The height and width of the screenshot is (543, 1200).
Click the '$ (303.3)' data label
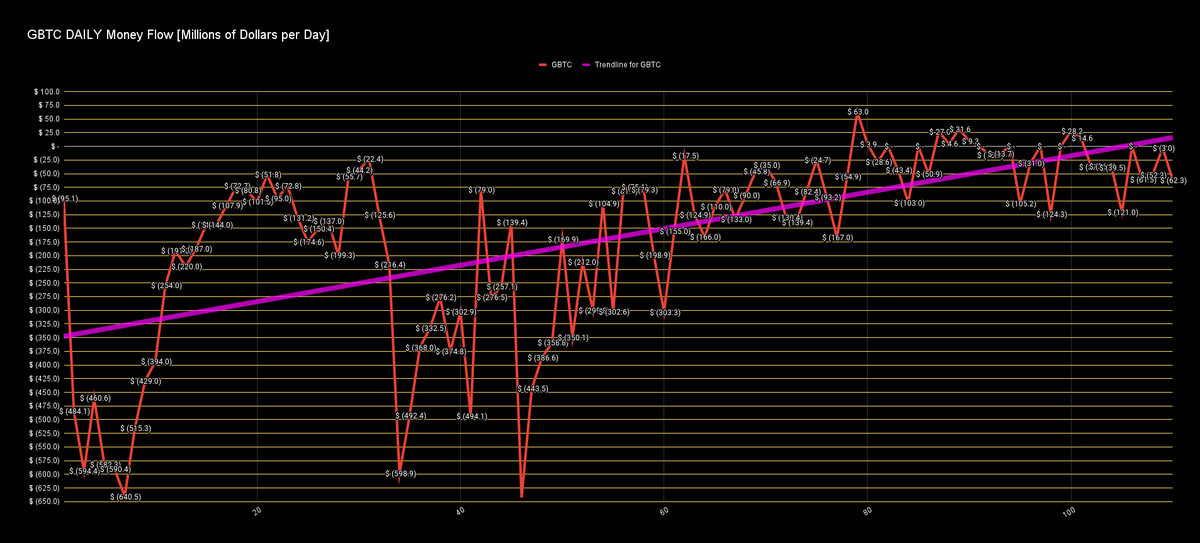click(x=665, y=312)
